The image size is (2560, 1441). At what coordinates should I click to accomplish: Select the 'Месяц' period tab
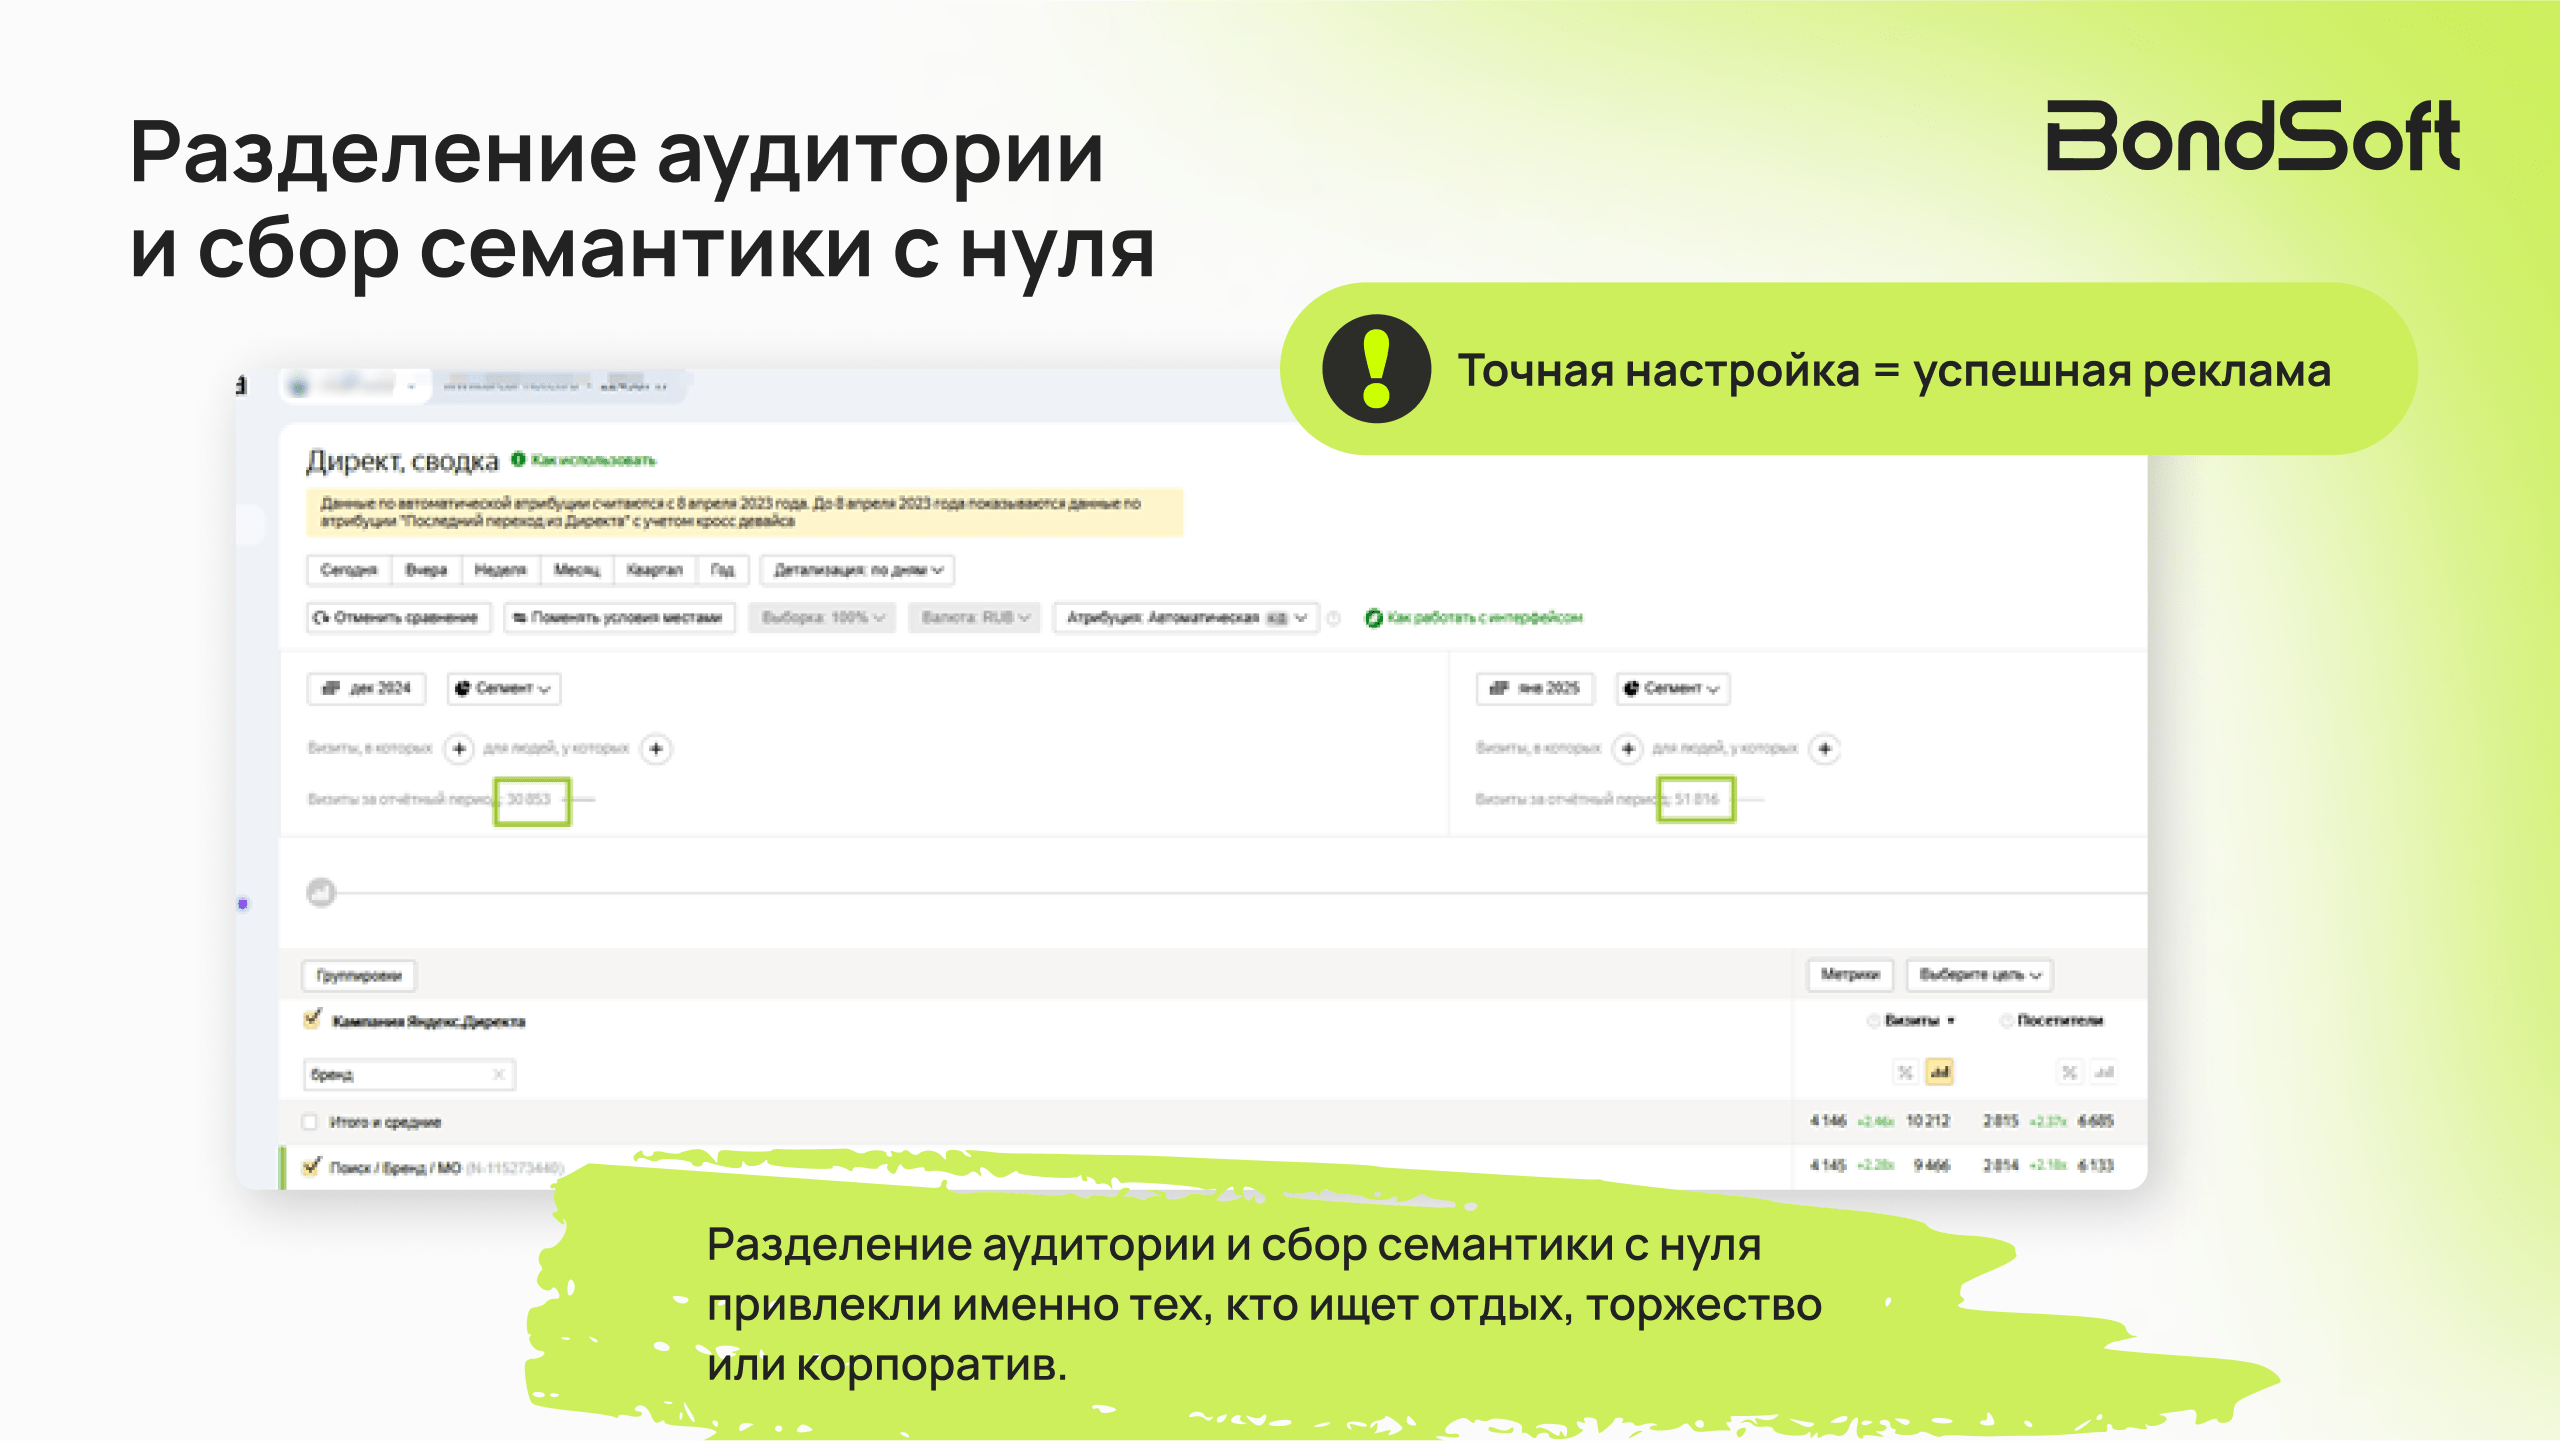[x=577, y=570]
